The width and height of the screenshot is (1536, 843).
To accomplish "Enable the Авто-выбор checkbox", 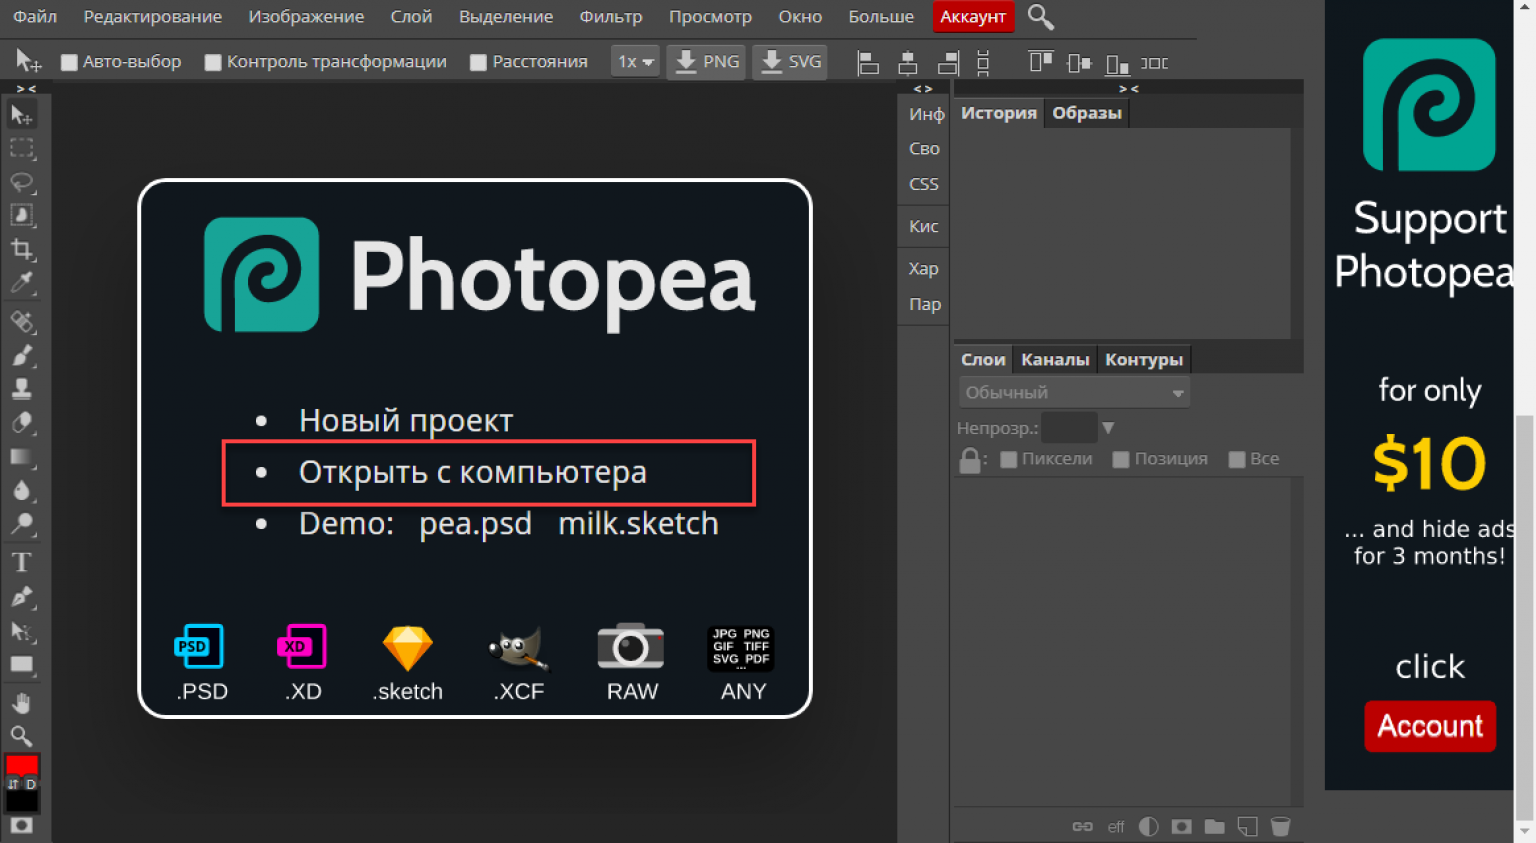I will pyautogui.click(x=69, y=62).
